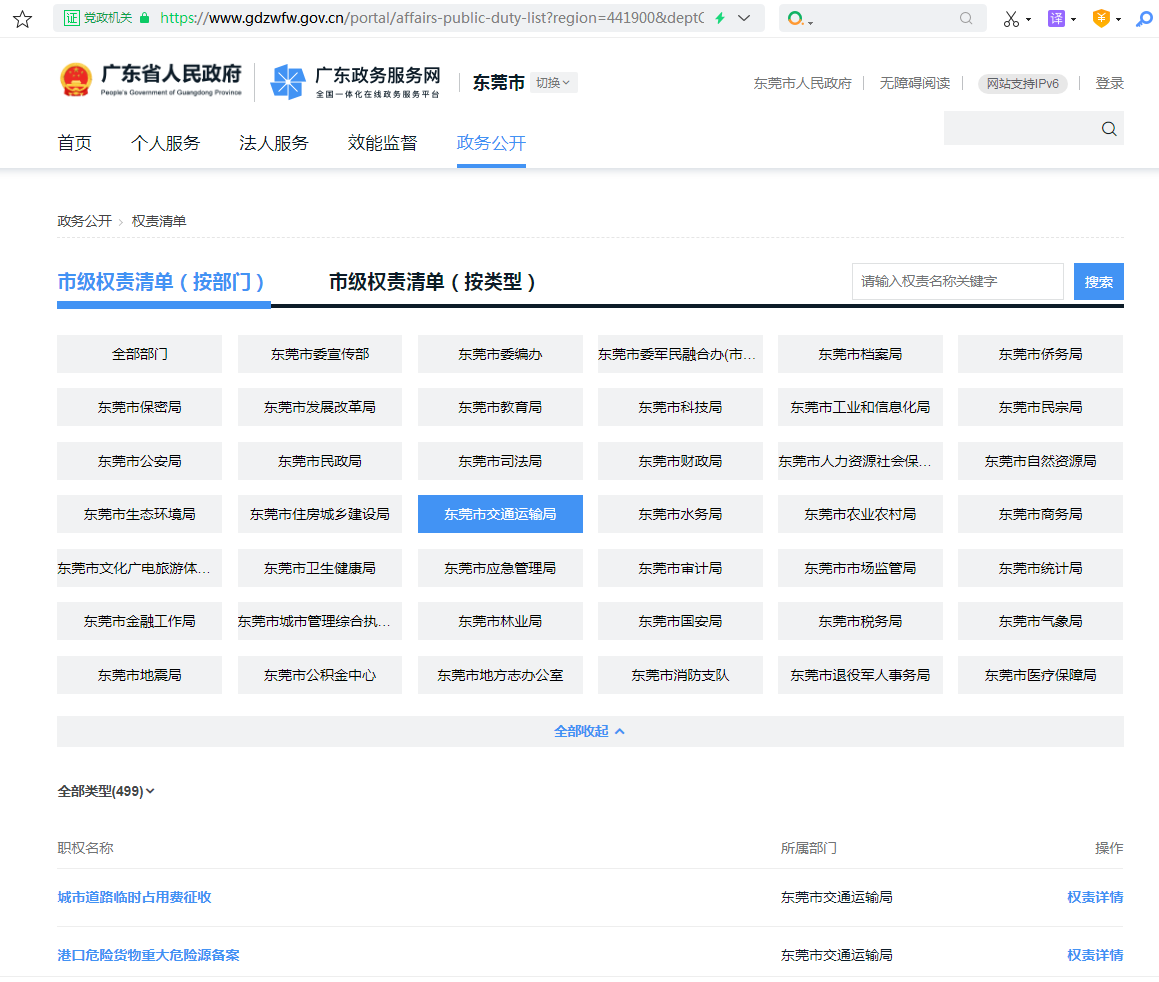Open 港口危险货物重大危险源备案 item

(x=149, y=955)
